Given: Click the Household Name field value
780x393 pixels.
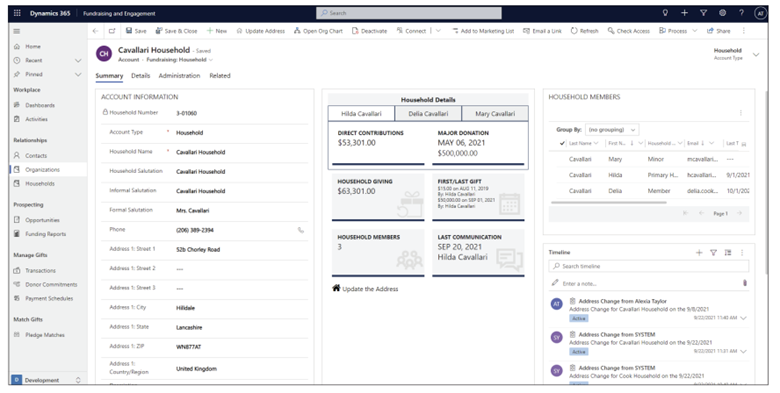Looking at the screenshot, I should [200, 152].
